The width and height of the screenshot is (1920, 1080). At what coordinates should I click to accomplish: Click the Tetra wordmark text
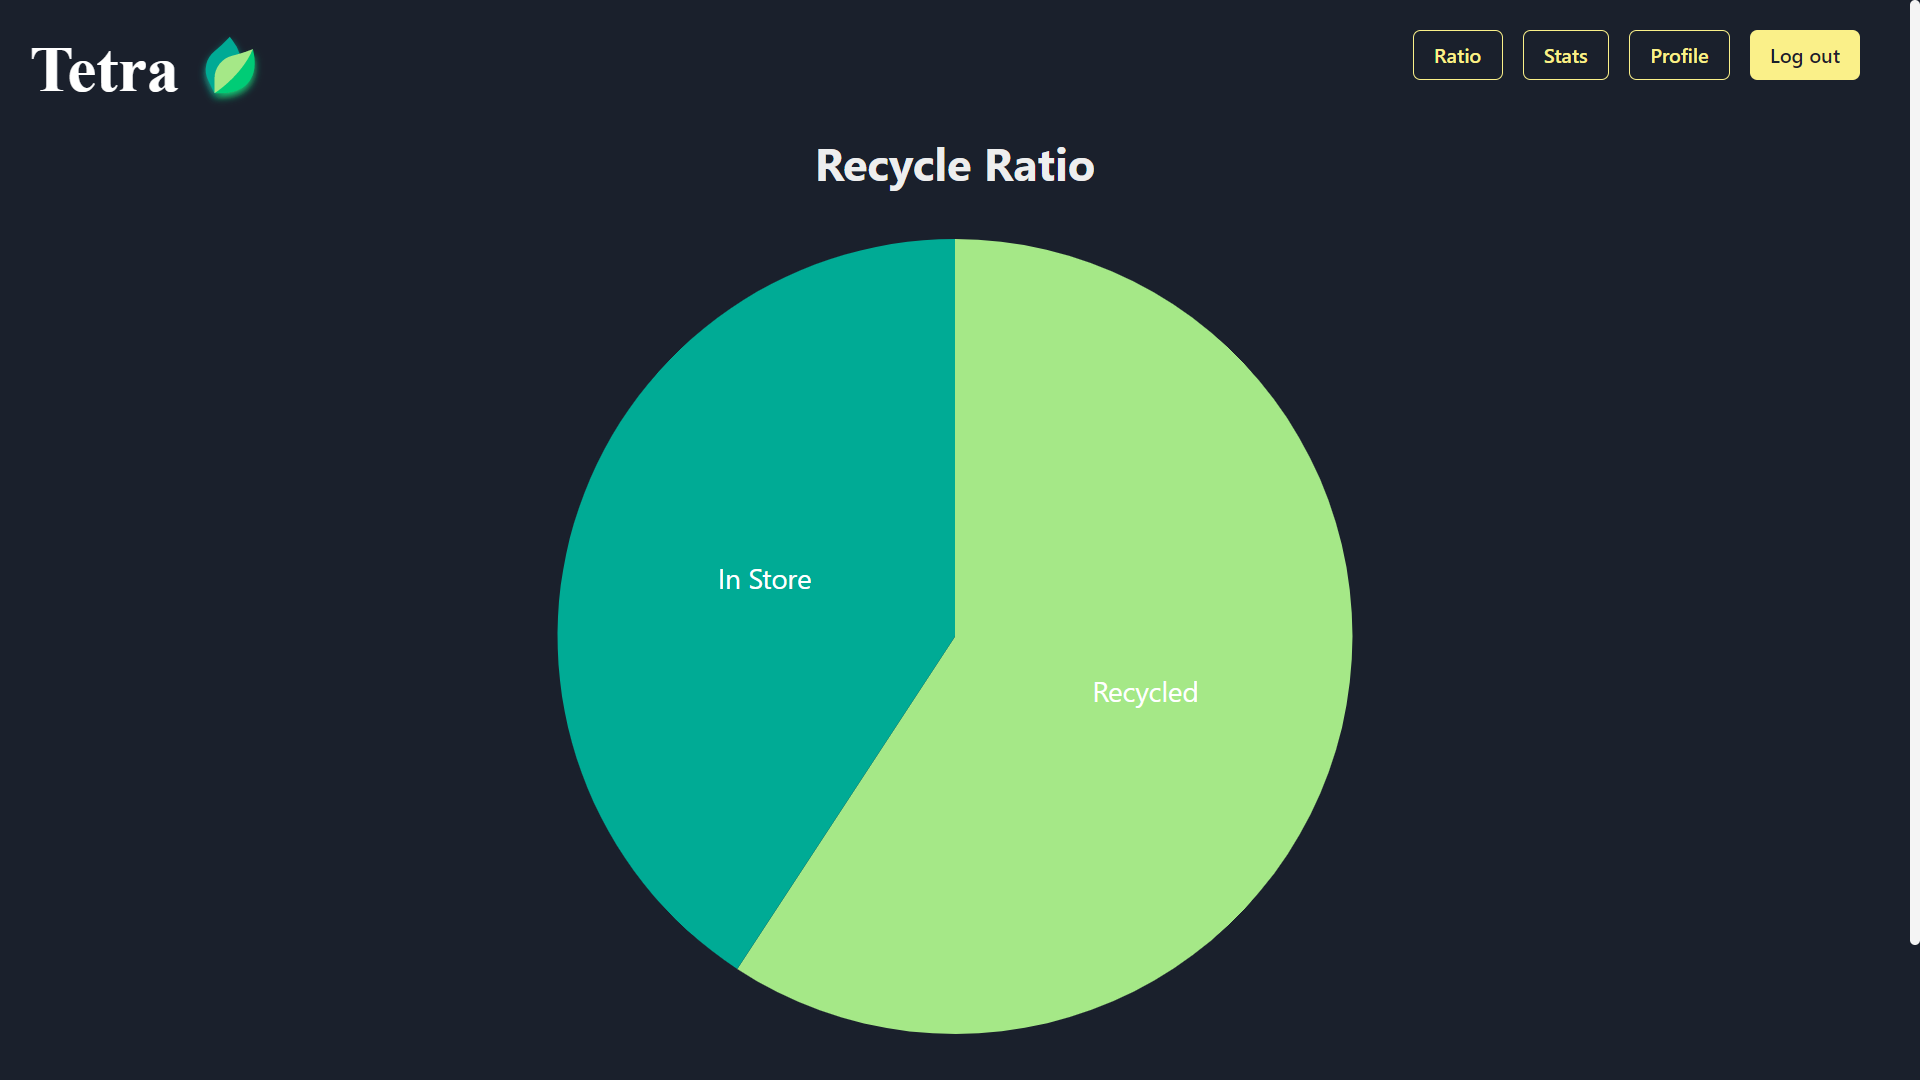tap(105, 70)
